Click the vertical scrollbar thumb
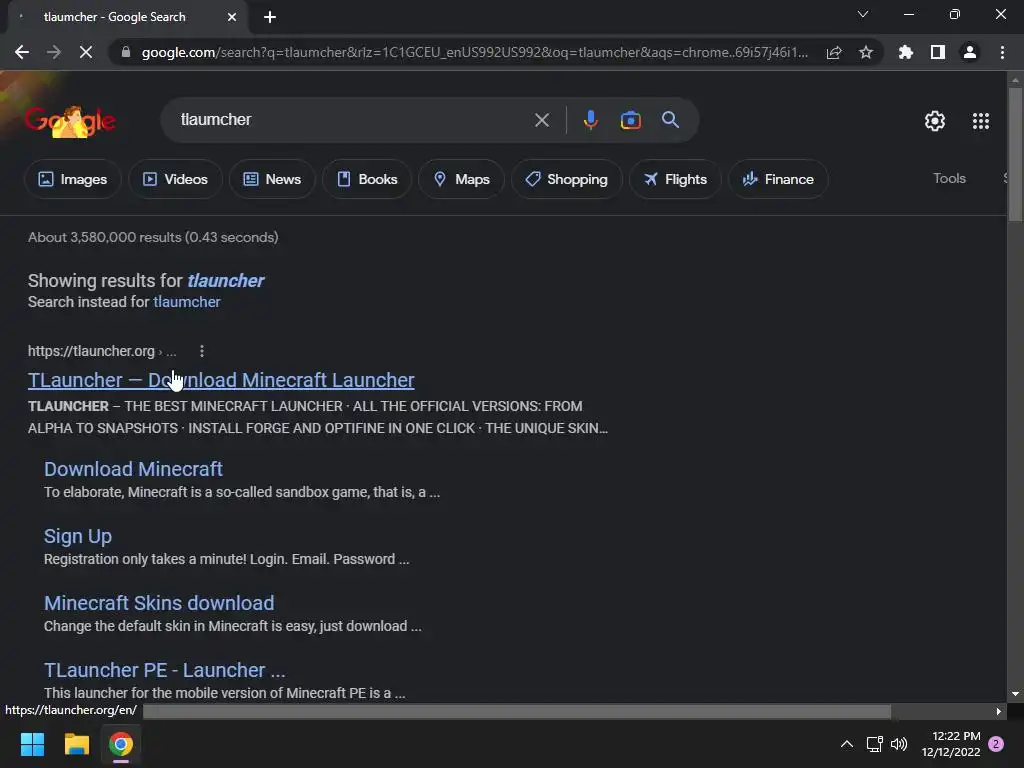Viewport: 1024px width, 768px height. pyautogui.click(x=1015, y=154)
